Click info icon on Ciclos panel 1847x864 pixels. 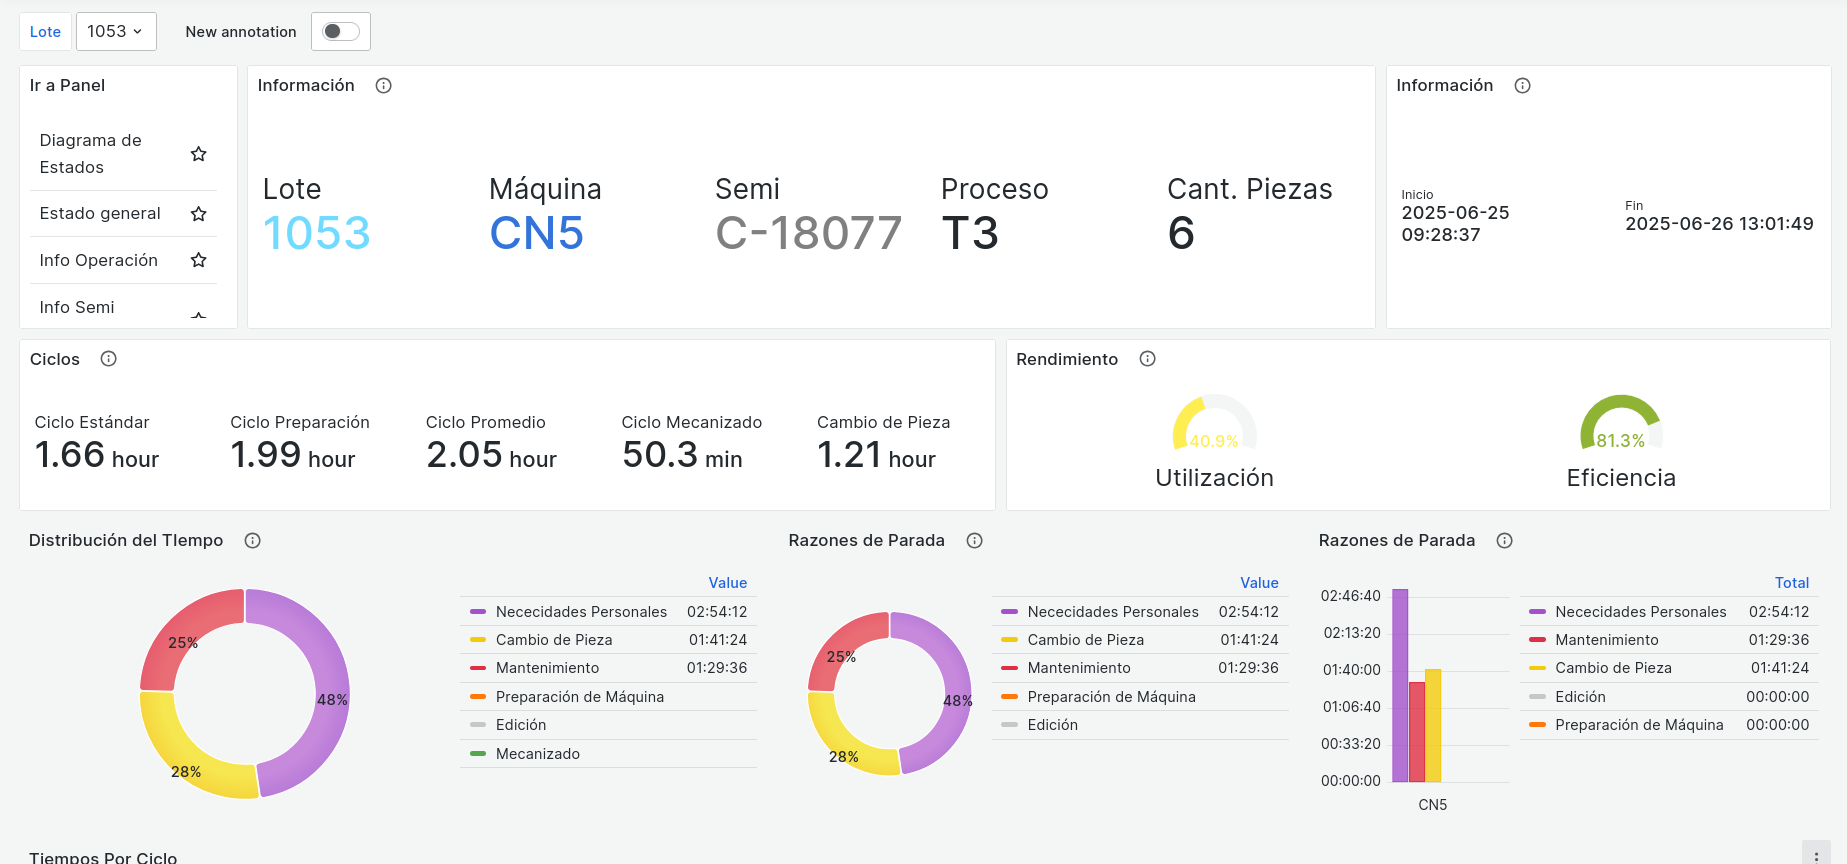pos(109,359)
